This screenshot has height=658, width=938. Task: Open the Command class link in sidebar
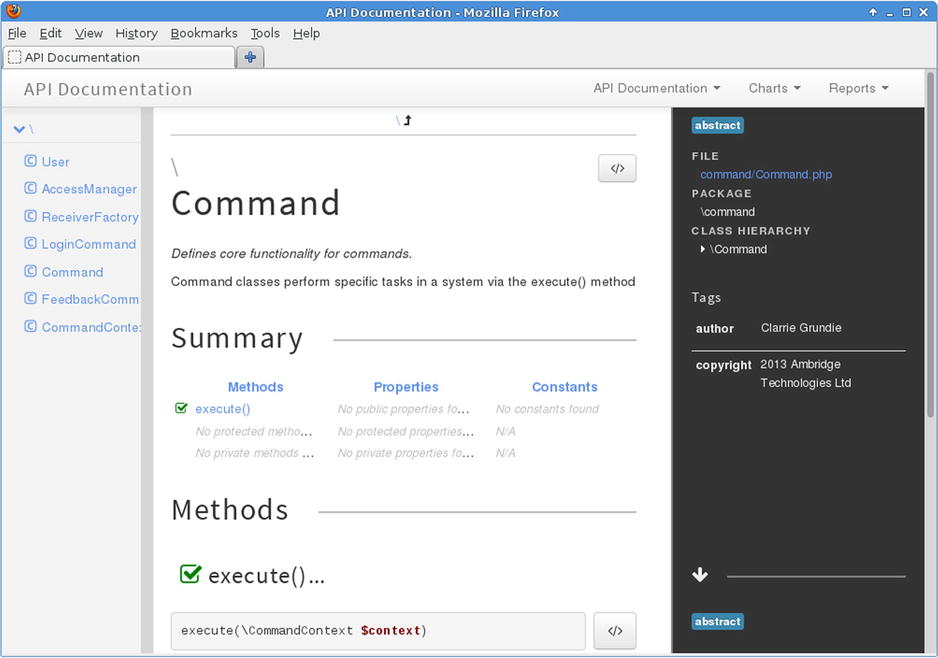tap(72, 272)
